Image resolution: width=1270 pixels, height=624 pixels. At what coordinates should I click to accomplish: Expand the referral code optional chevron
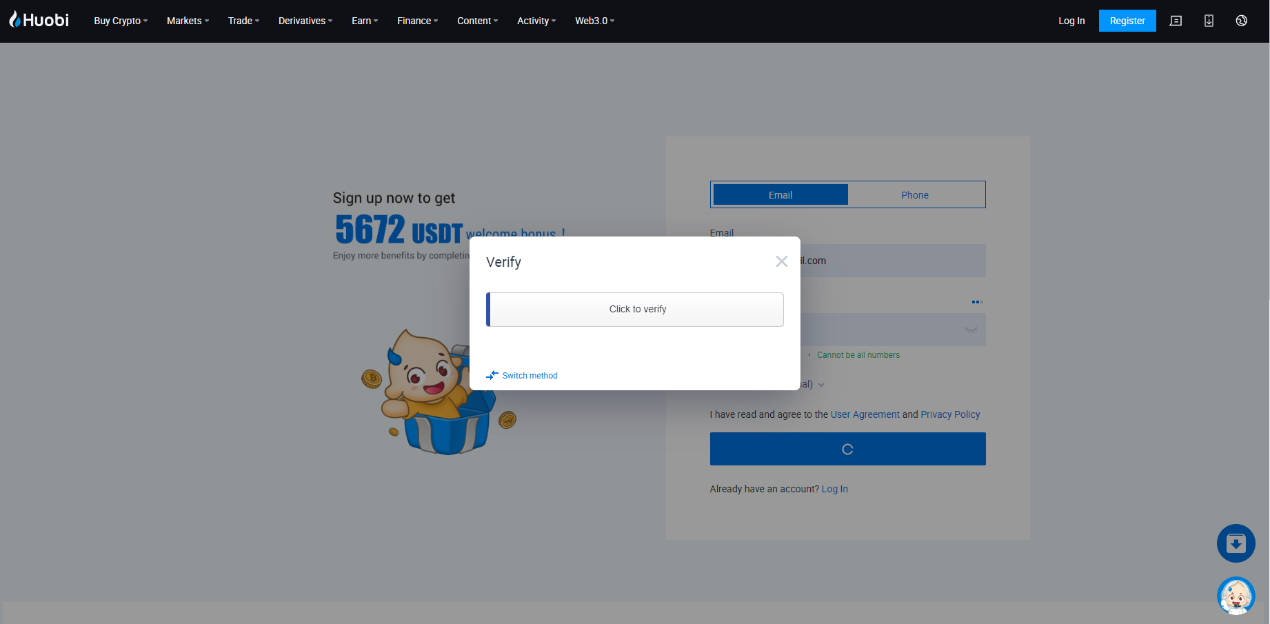[821, 384]
